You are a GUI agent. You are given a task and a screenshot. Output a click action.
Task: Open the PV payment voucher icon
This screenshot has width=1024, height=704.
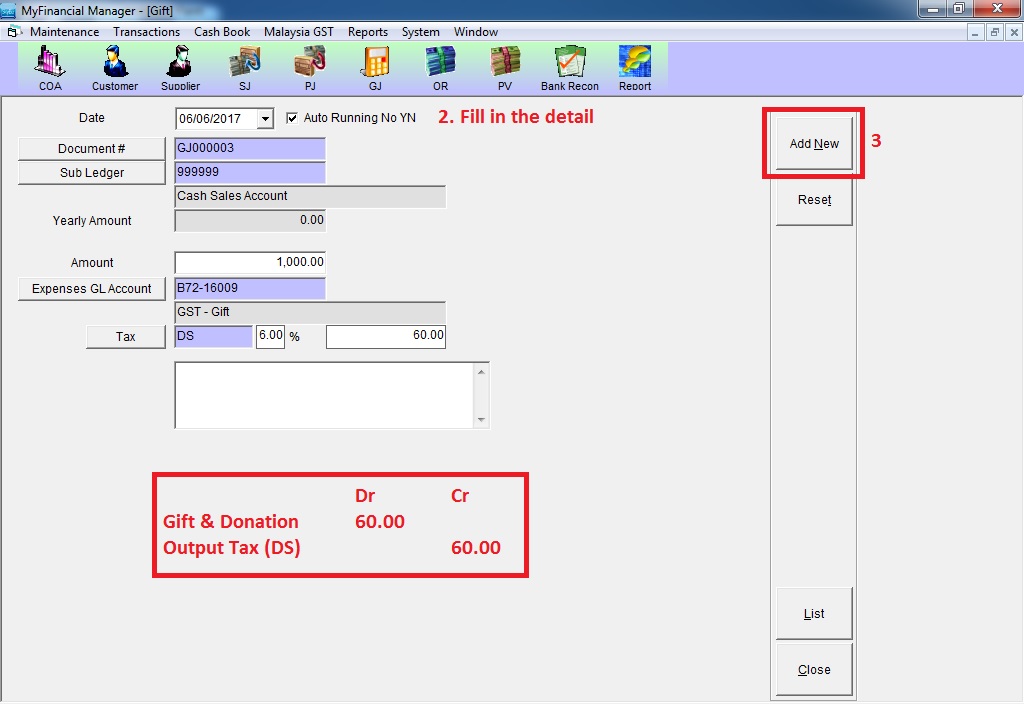click(x=505, y=67)
